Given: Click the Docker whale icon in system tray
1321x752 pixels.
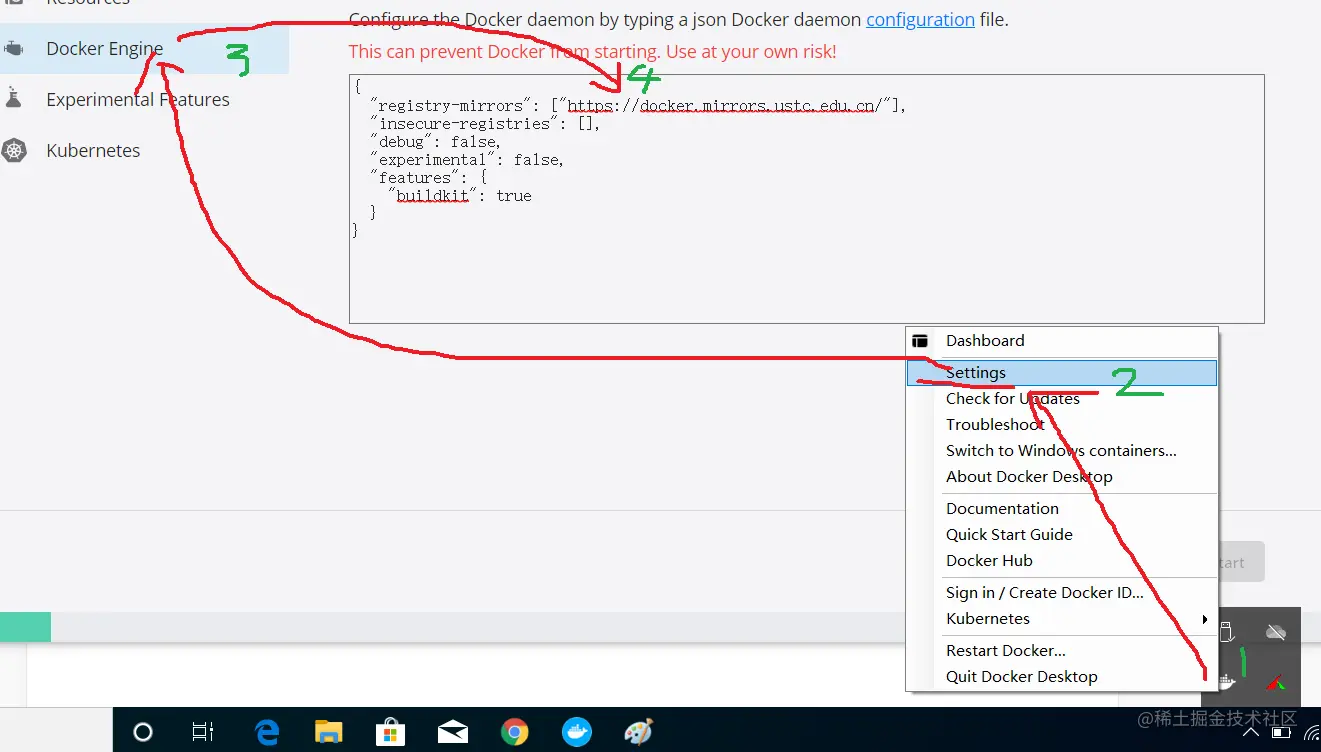Looking at the screenshot, I should click(1227, 683).
